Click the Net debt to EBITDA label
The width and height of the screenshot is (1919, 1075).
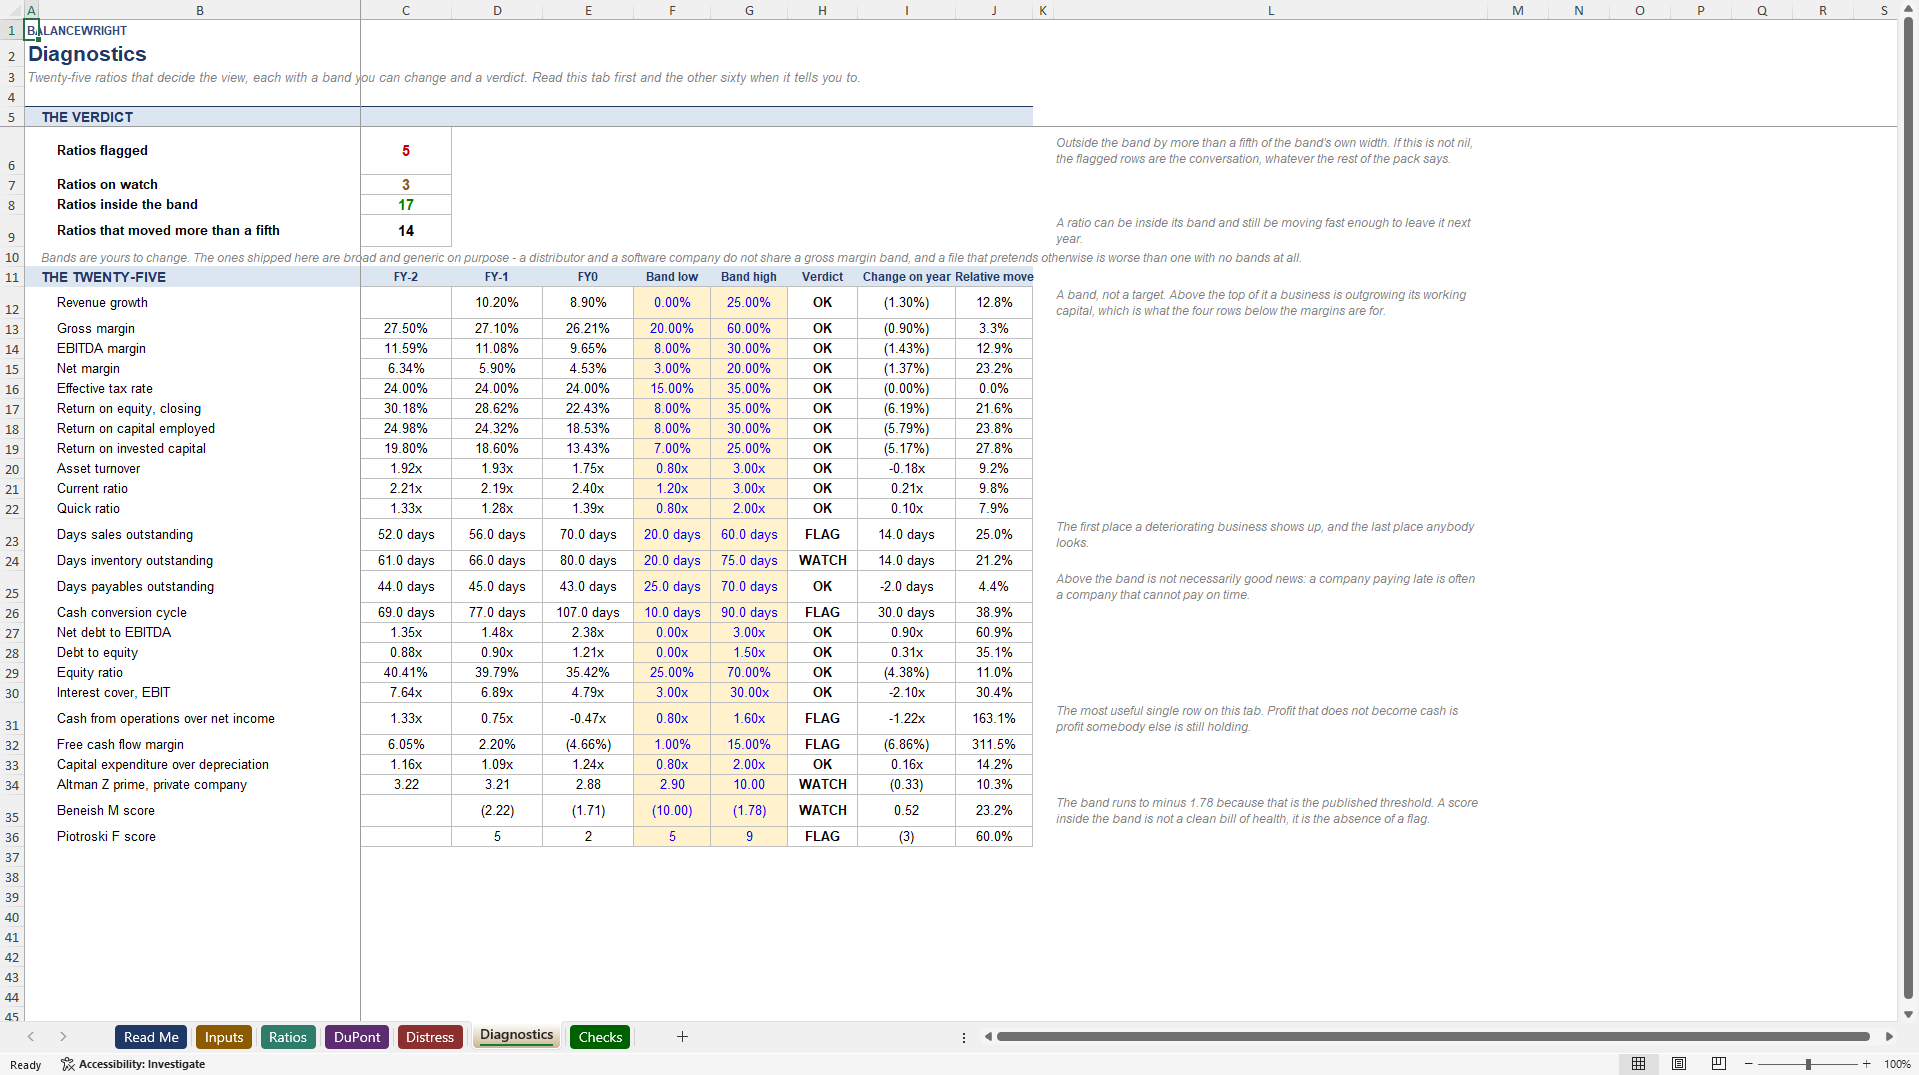tap(114, 632)
